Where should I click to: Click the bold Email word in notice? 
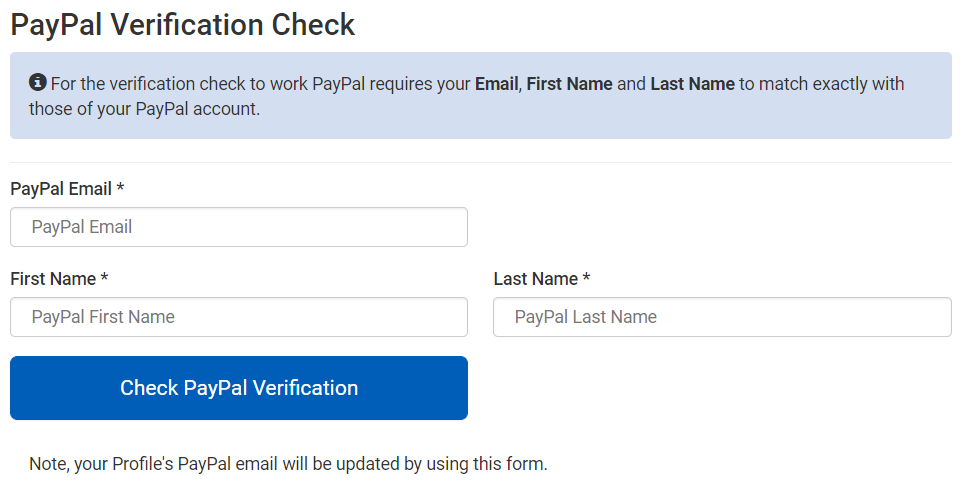tap(497, 84)
